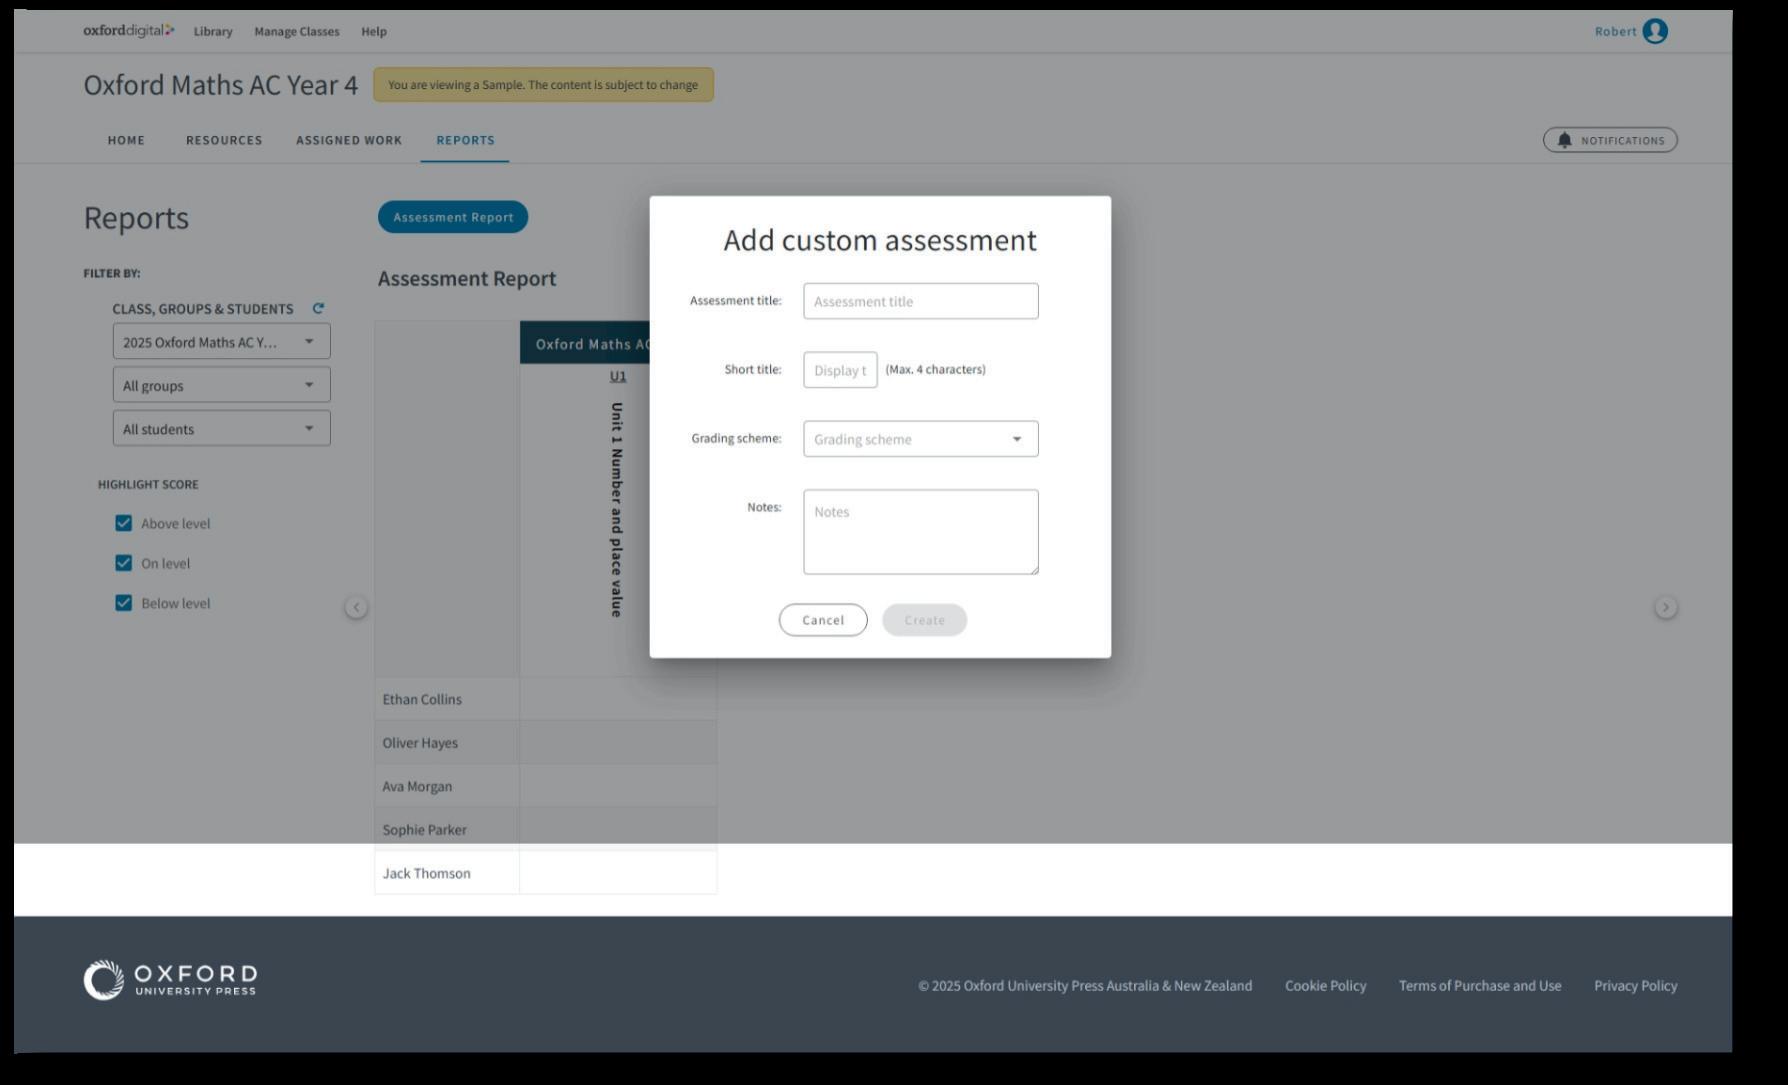Click the right arrow to scroll the report
The height and width of the screenshot is (1085, 1788).
coord(1665,607)
